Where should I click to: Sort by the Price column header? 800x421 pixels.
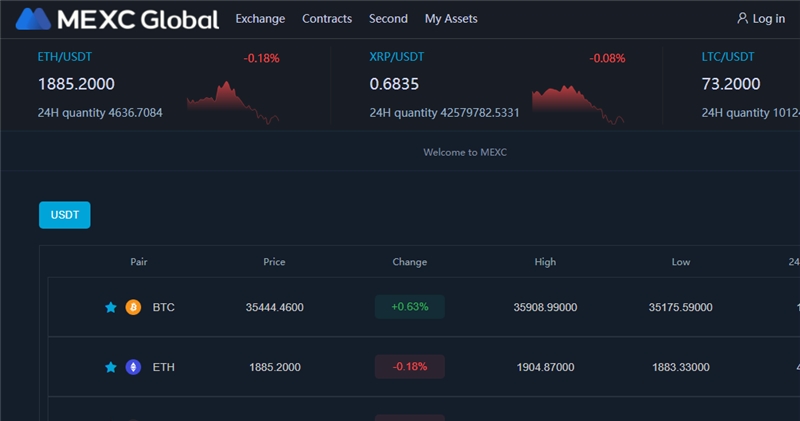274,262
